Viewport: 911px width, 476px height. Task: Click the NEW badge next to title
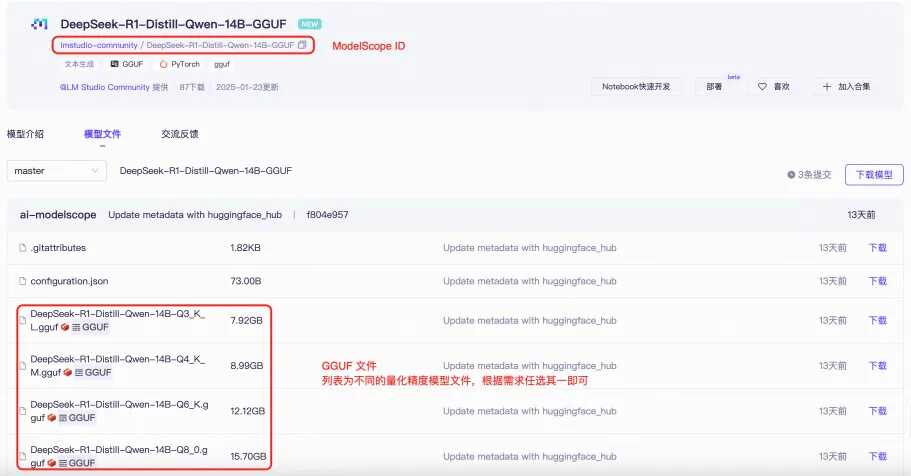point(310,24)
